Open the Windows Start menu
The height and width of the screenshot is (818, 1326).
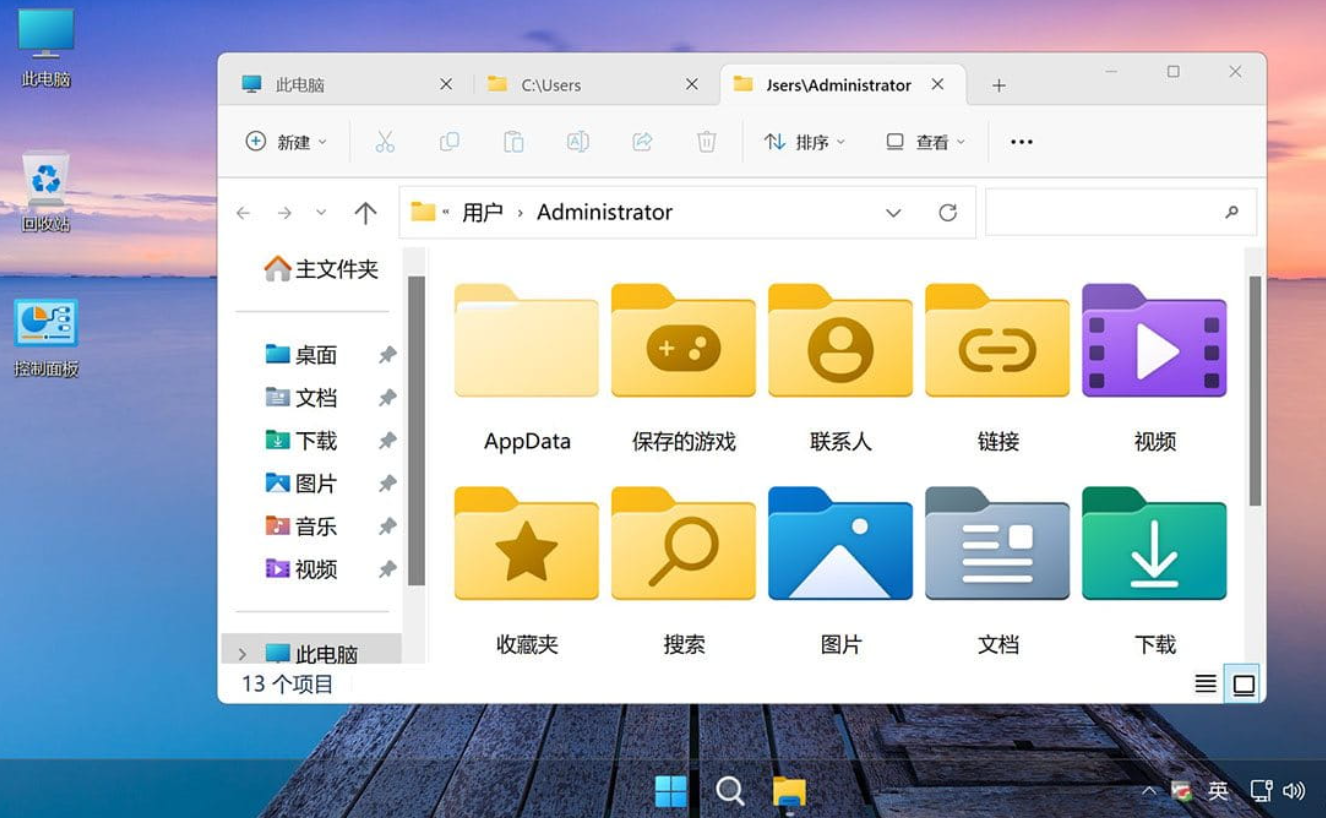(x=671, y=792)
